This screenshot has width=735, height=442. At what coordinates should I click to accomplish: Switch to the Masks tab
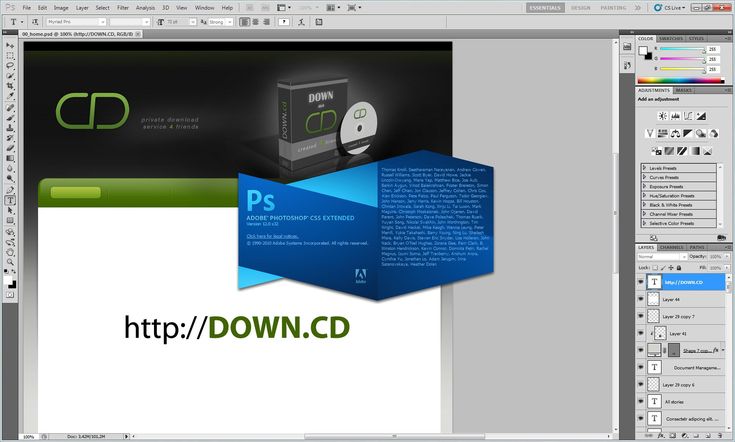click(x=683, y=90)
